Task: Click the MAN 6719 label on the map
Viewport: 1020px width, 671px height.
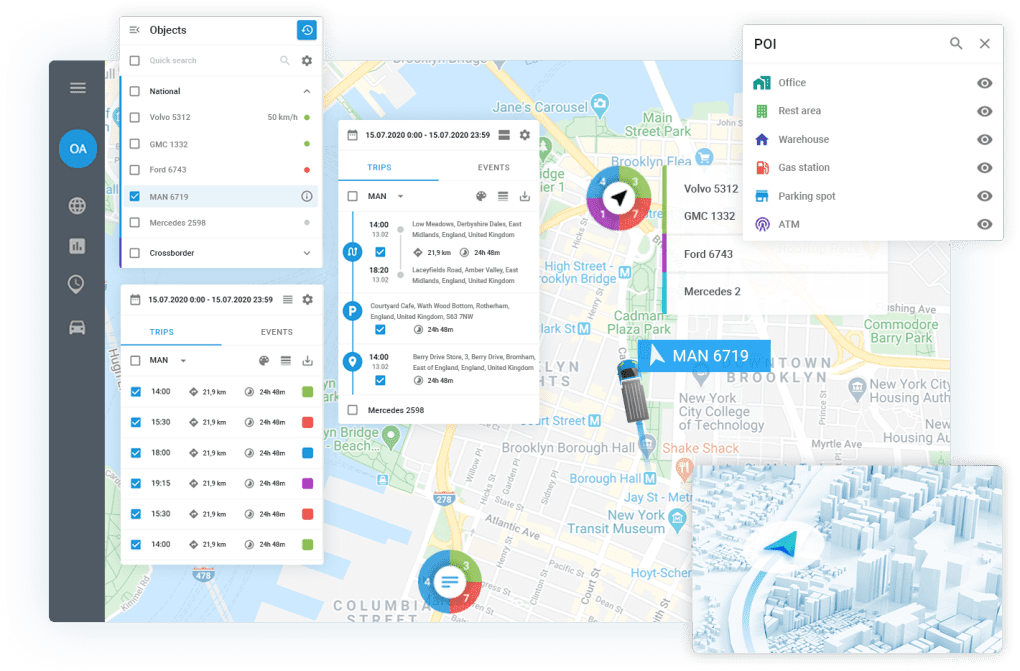Action: coord(705,356)
